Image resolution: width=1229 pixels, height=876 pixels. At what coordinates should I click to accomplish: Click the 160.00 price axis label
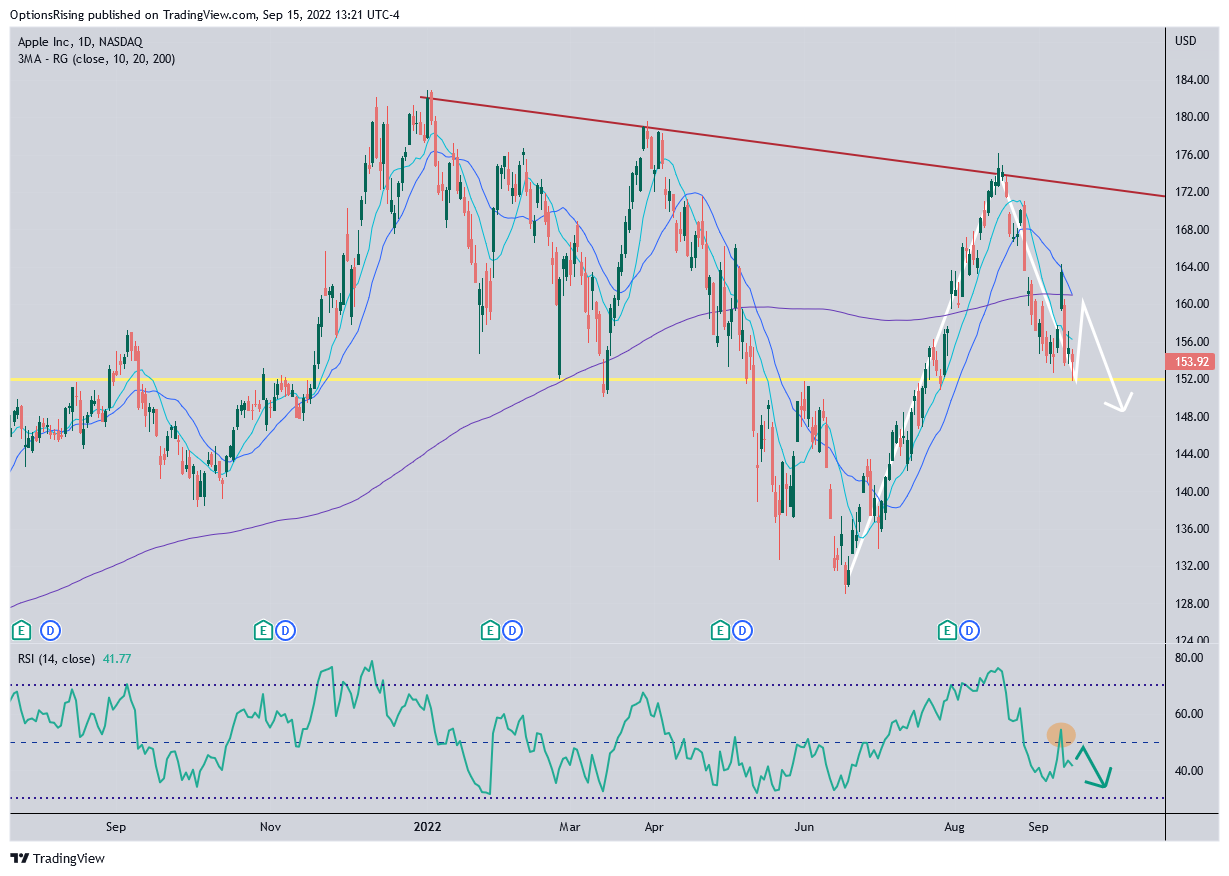coord(1191,304)
